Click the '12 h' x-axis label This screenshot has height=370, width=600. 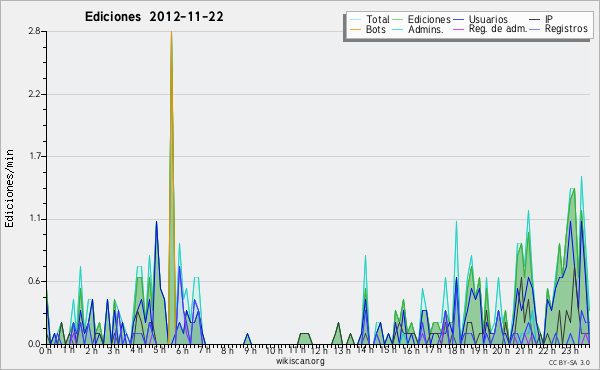tap(319, 350)
